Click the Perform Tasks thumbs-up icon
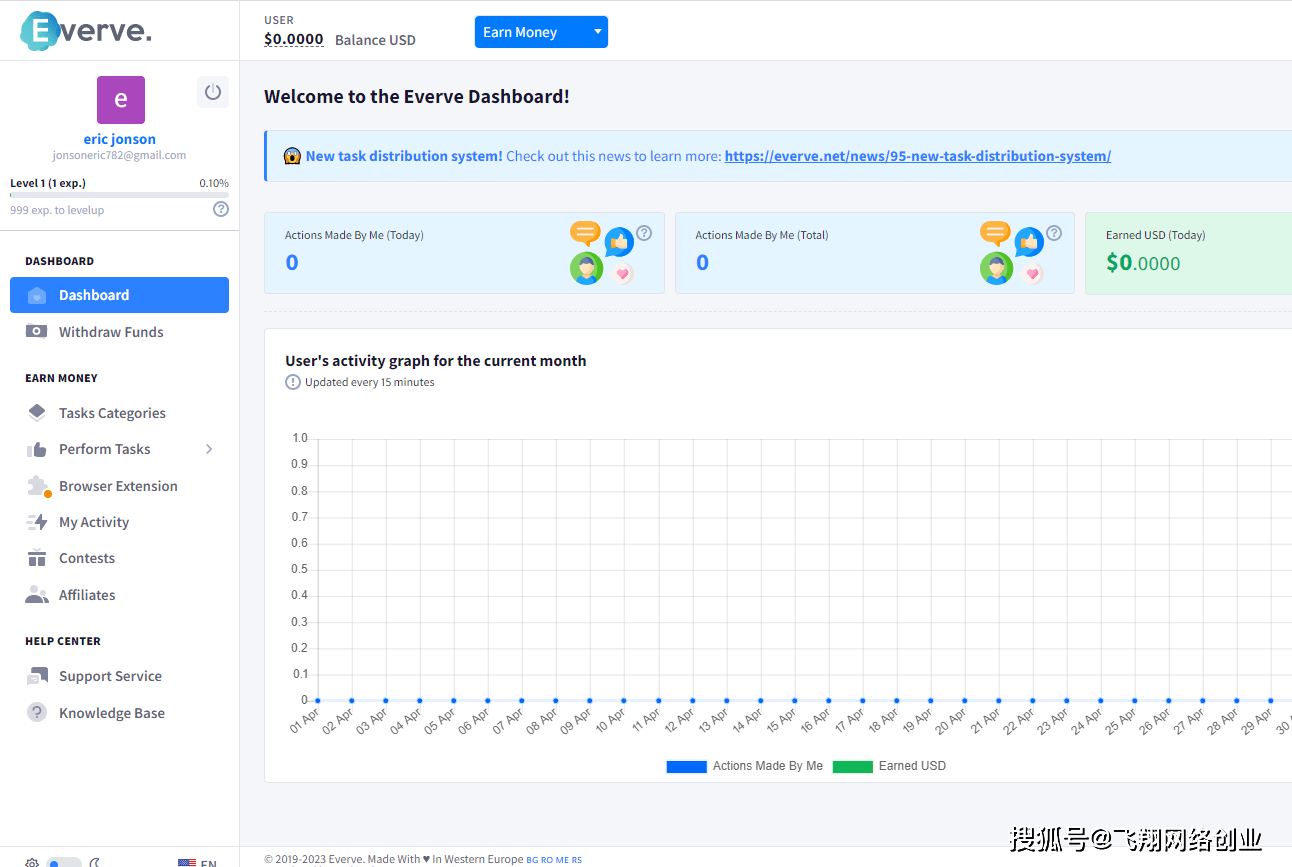The image size is (1292, 867). 37,449
